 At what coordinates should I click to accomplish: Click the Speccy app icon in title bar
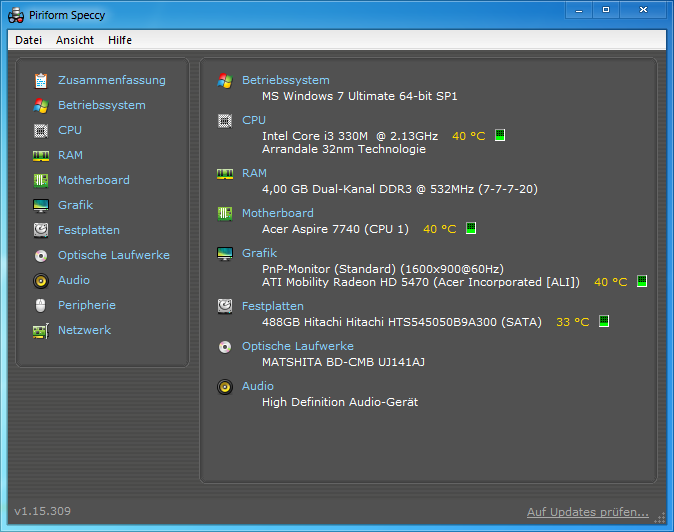(16, 15)
